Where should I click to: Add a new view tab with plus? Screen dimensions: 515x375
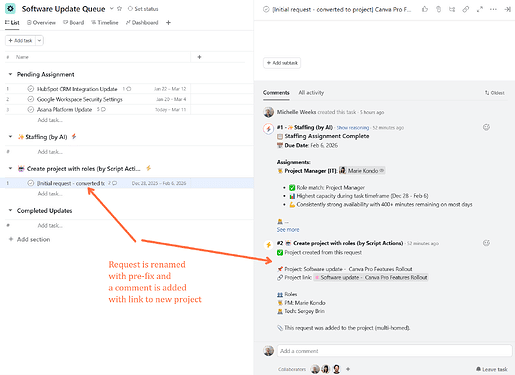tap(168, 23)
